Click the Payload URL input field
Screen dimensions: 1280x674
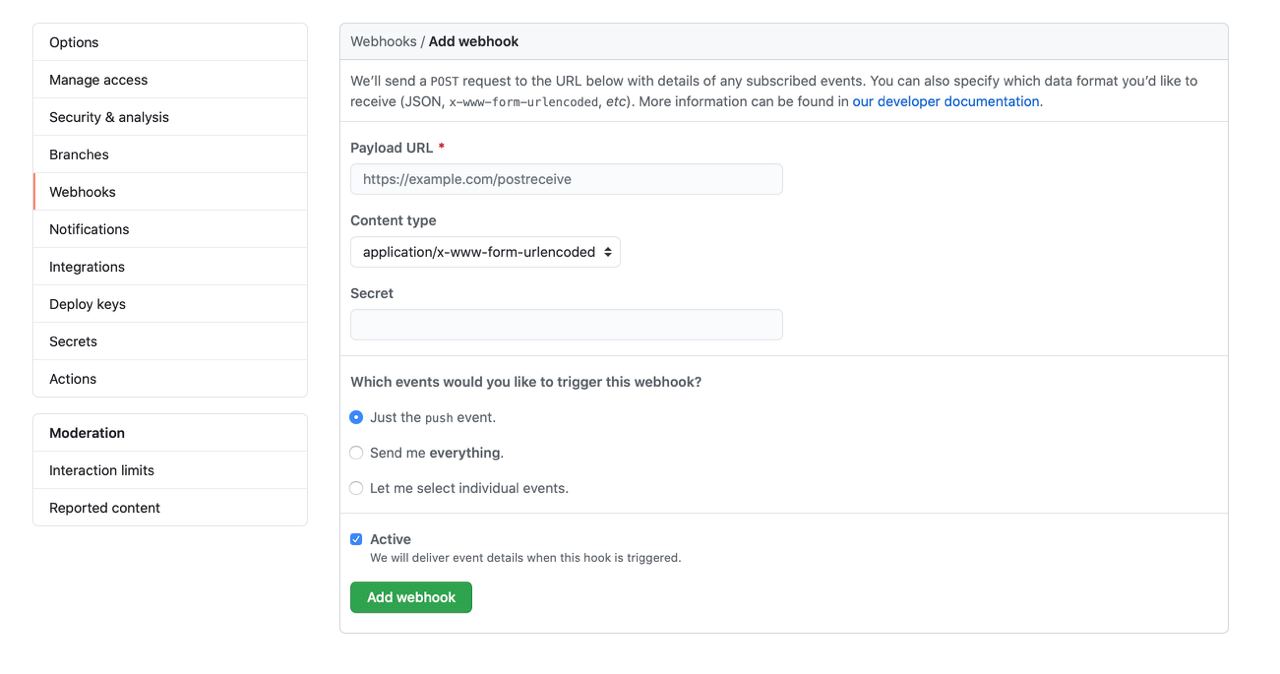coord(566,179)
